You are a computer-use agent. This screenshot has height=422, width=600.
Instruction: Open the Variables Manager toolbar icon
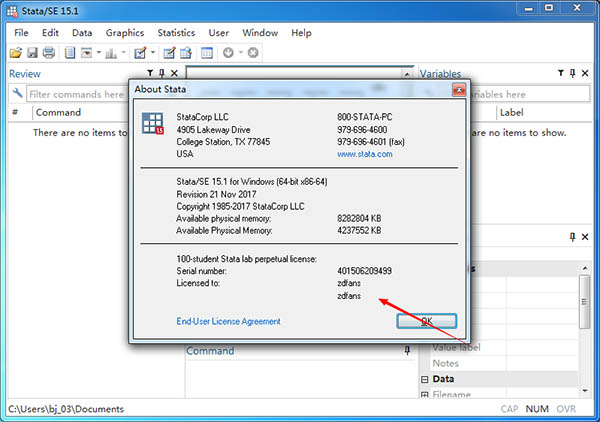207,53
